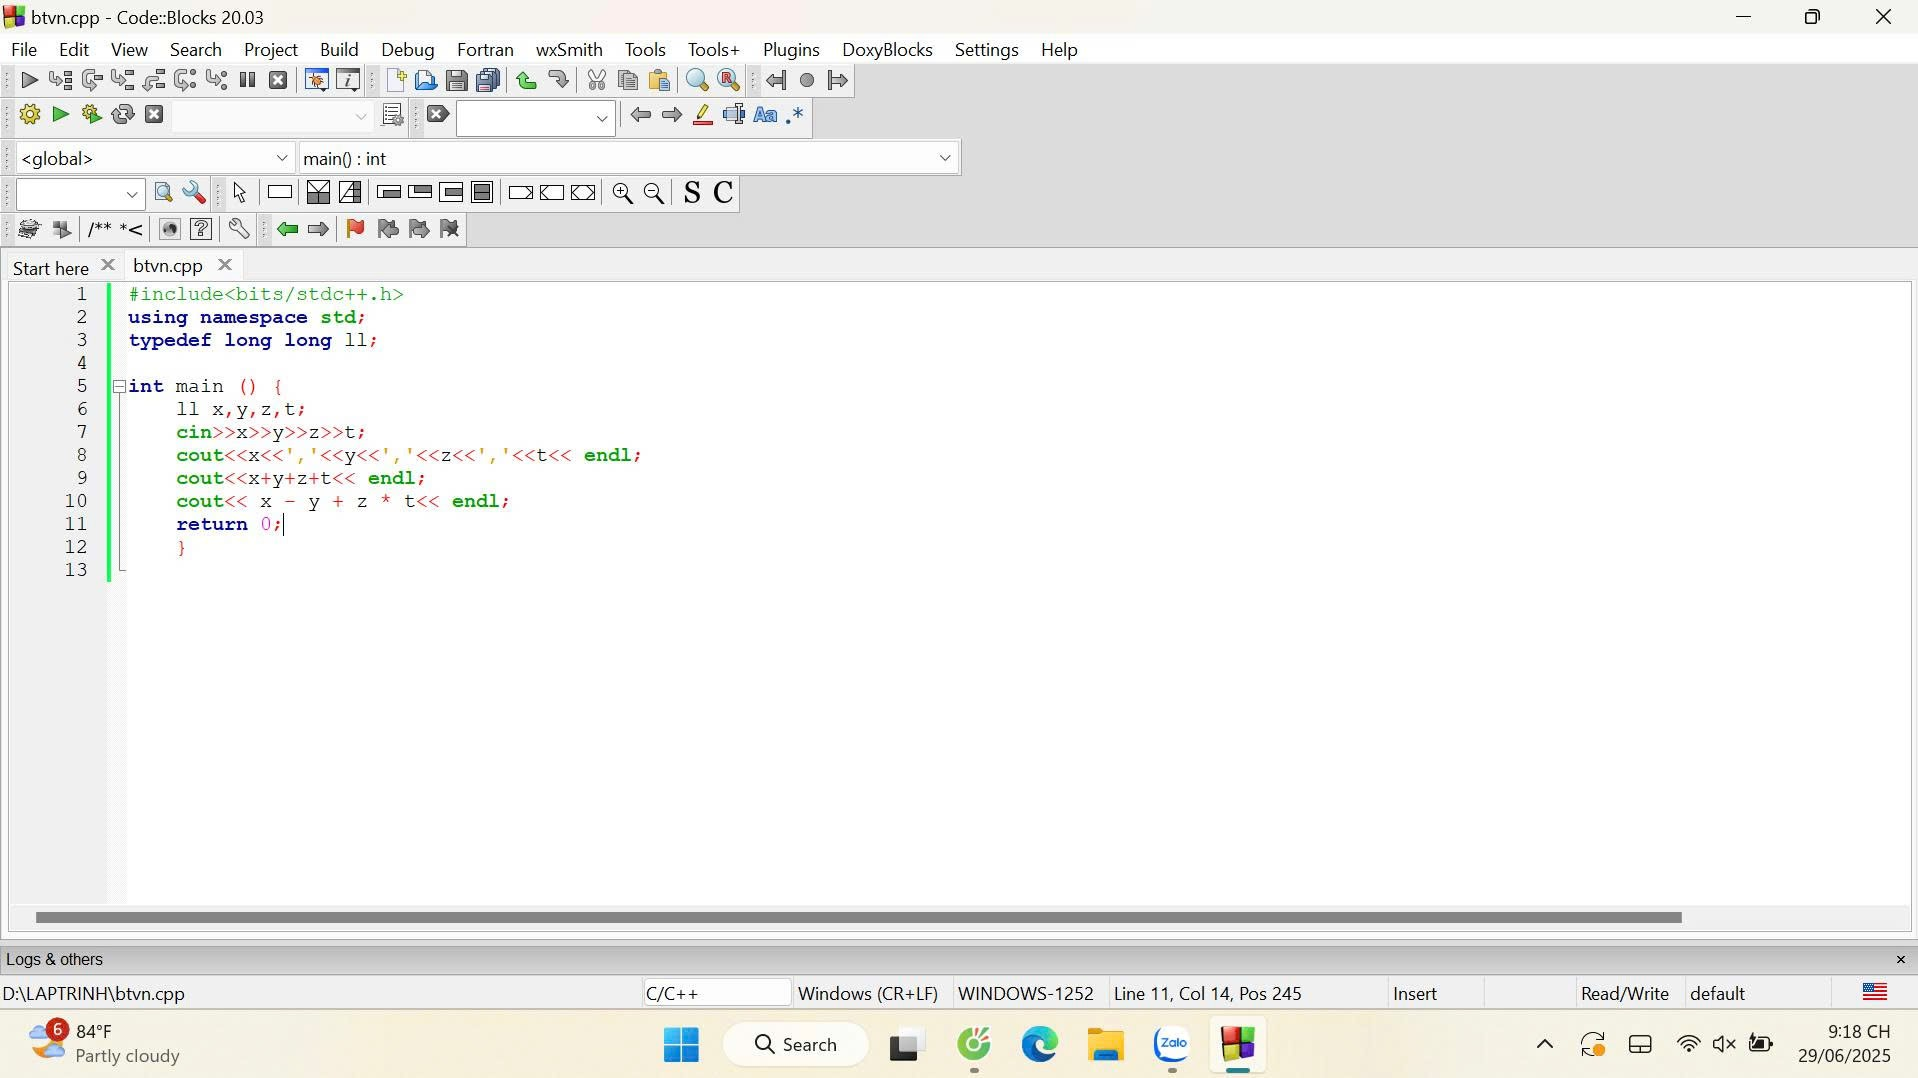The image size is (1918, 1078).
Task: Open the wxSmith menu
Action: [x=567, y=49]
